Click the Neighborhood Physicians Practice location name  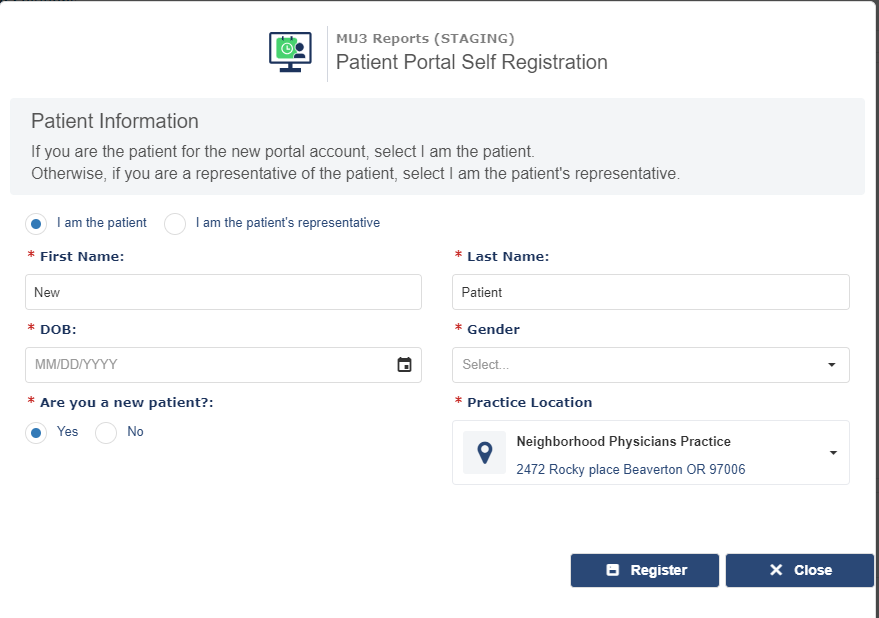click(623, 442)
